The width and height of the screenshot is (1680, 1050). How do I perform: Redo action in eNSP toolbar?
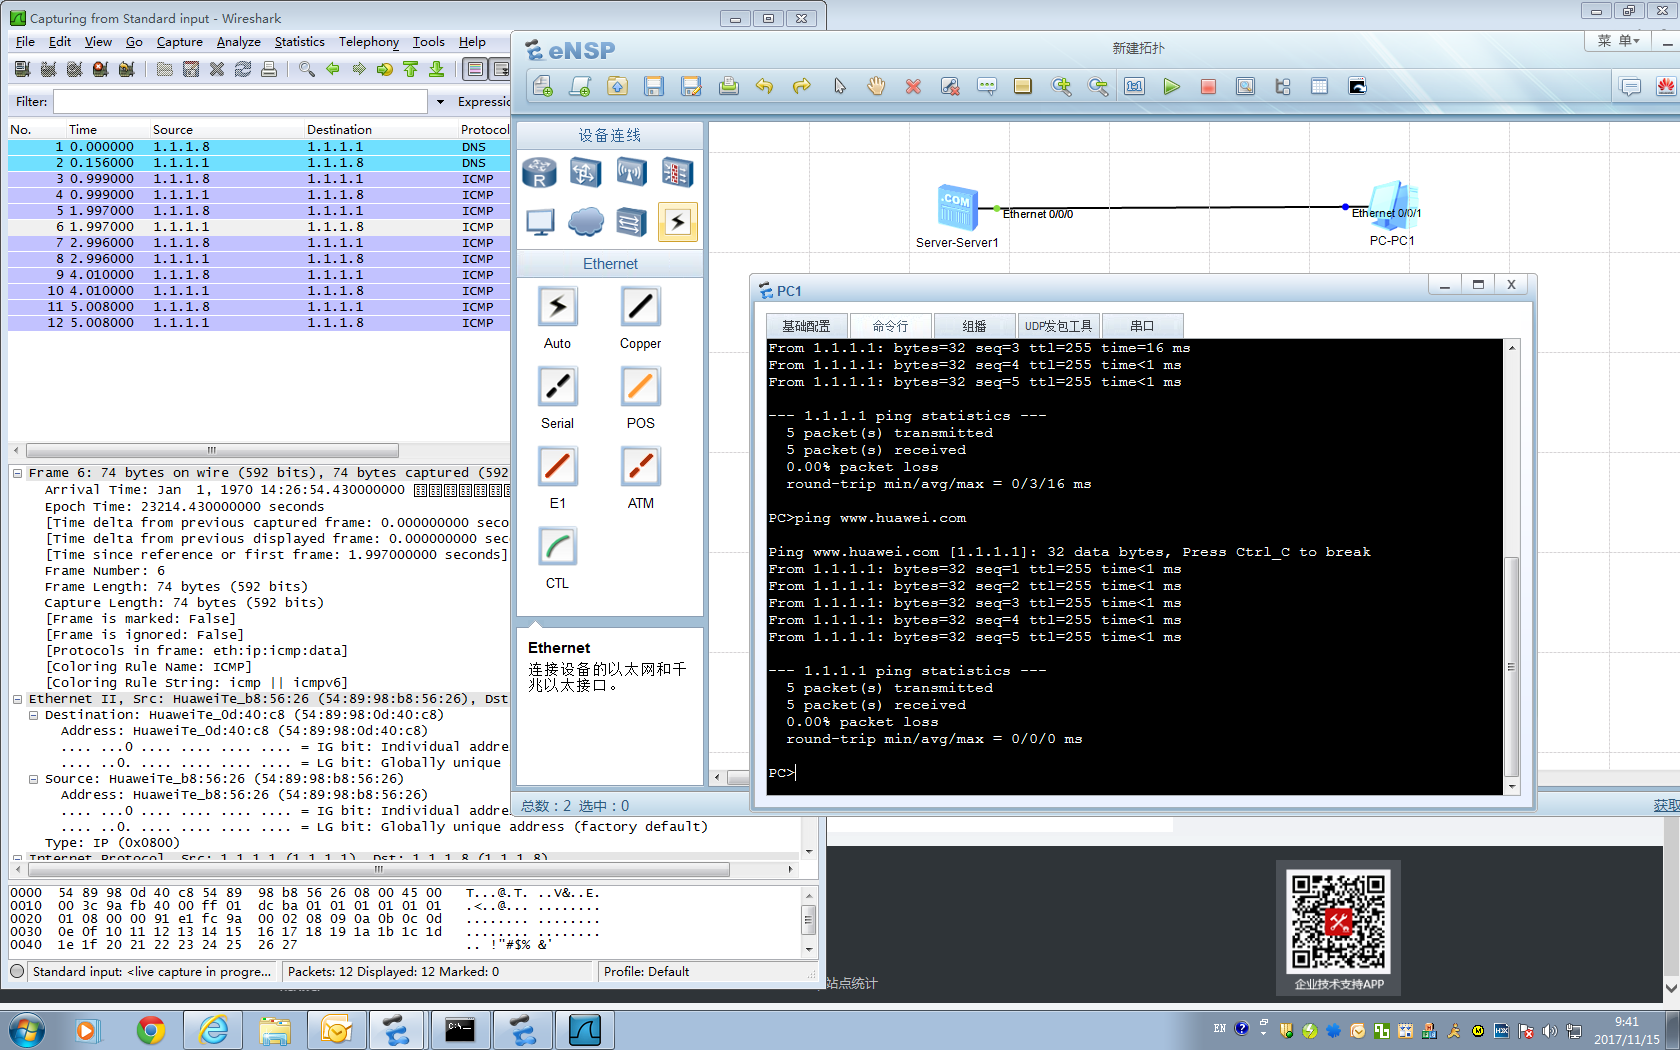click(802, 87)
